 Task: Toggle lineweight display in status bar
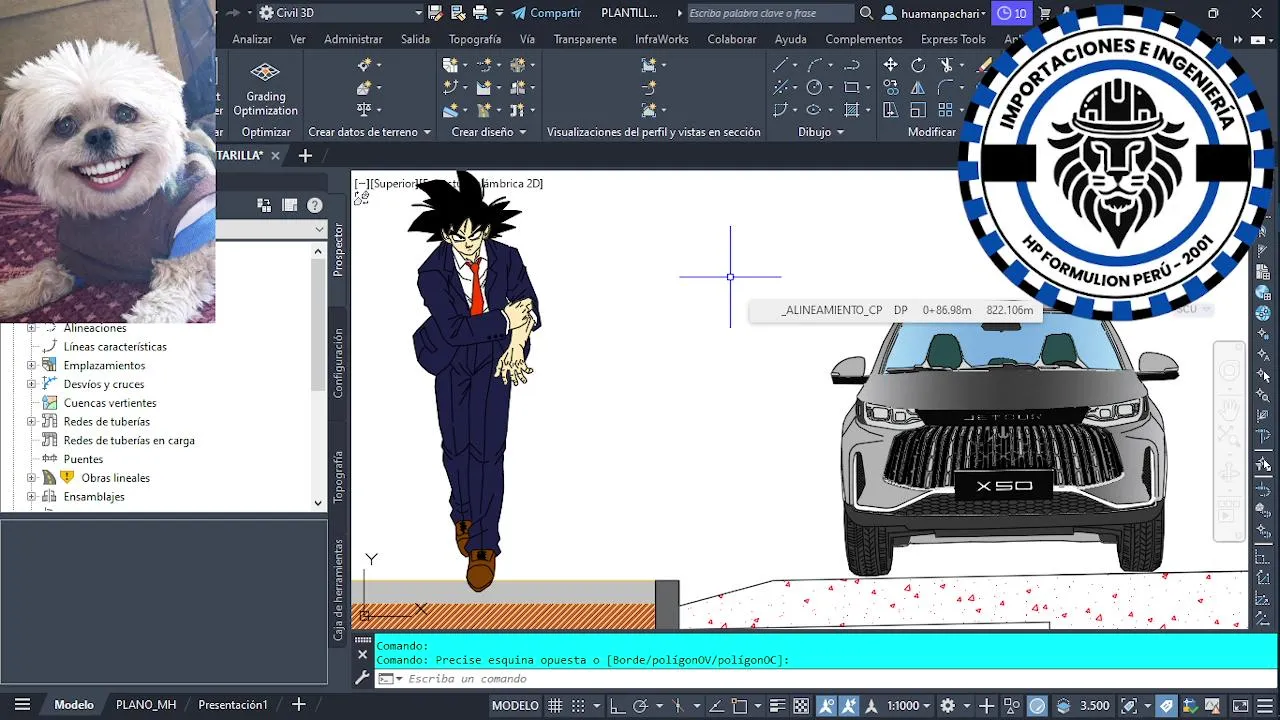778,705
